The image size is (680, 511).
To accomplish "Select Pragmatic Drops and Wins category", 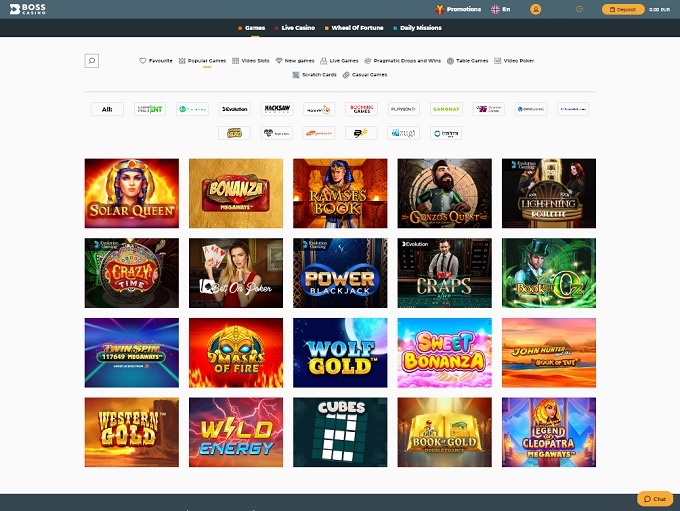I will (402, 61).
